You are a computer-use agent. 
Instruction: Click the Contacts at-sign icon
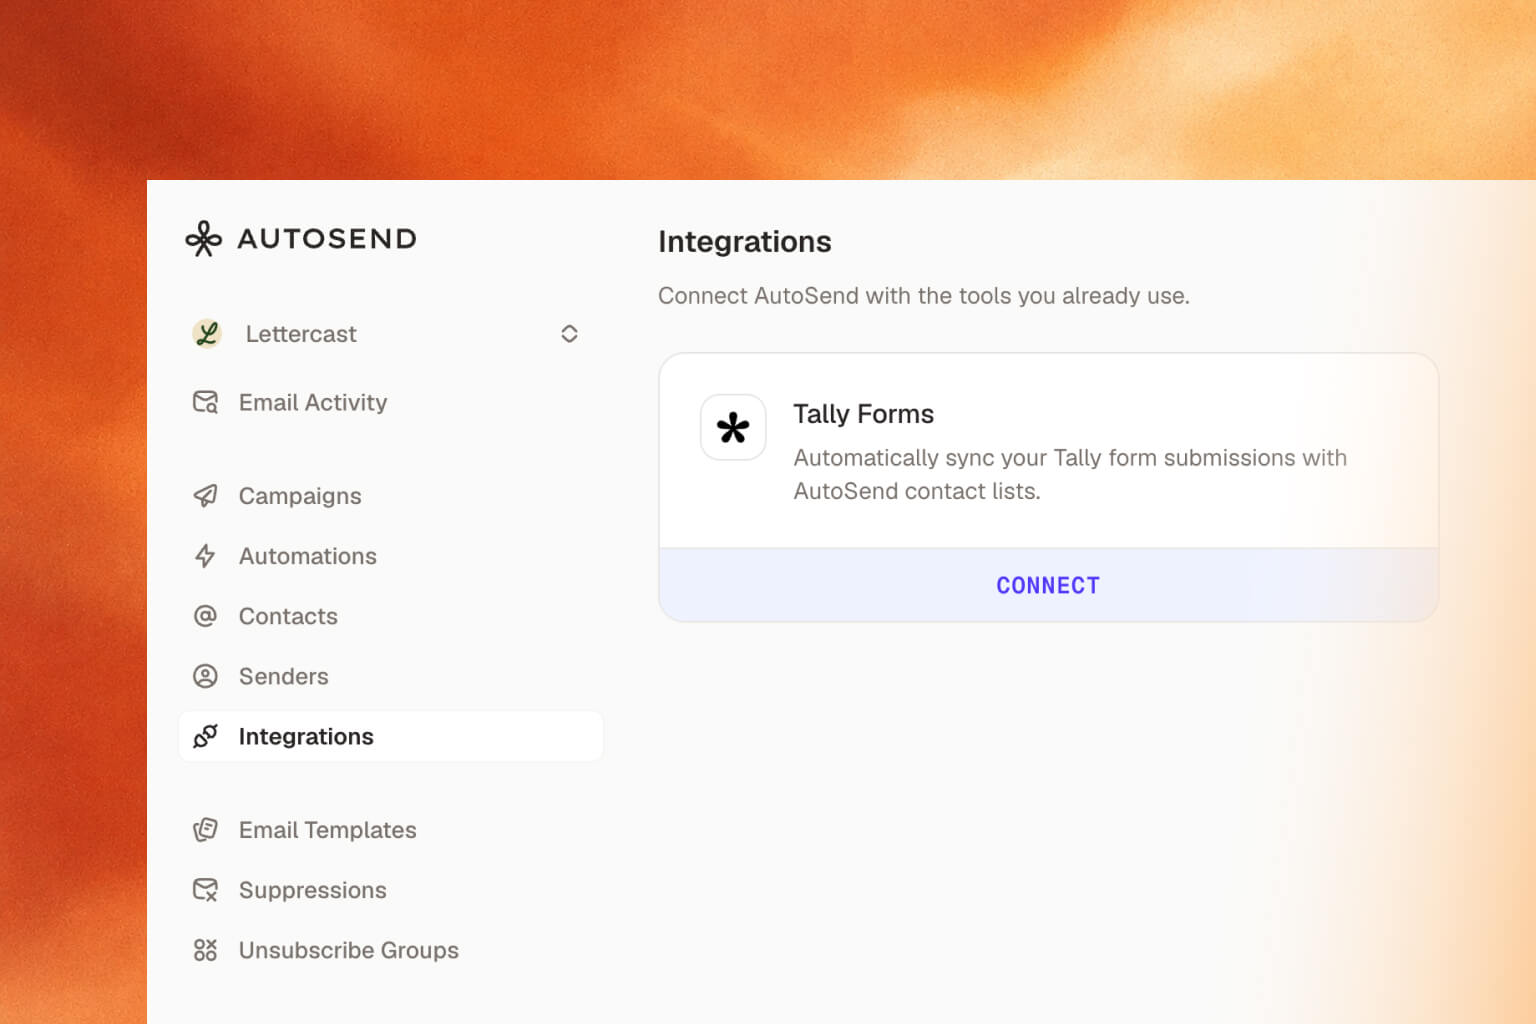205,616
